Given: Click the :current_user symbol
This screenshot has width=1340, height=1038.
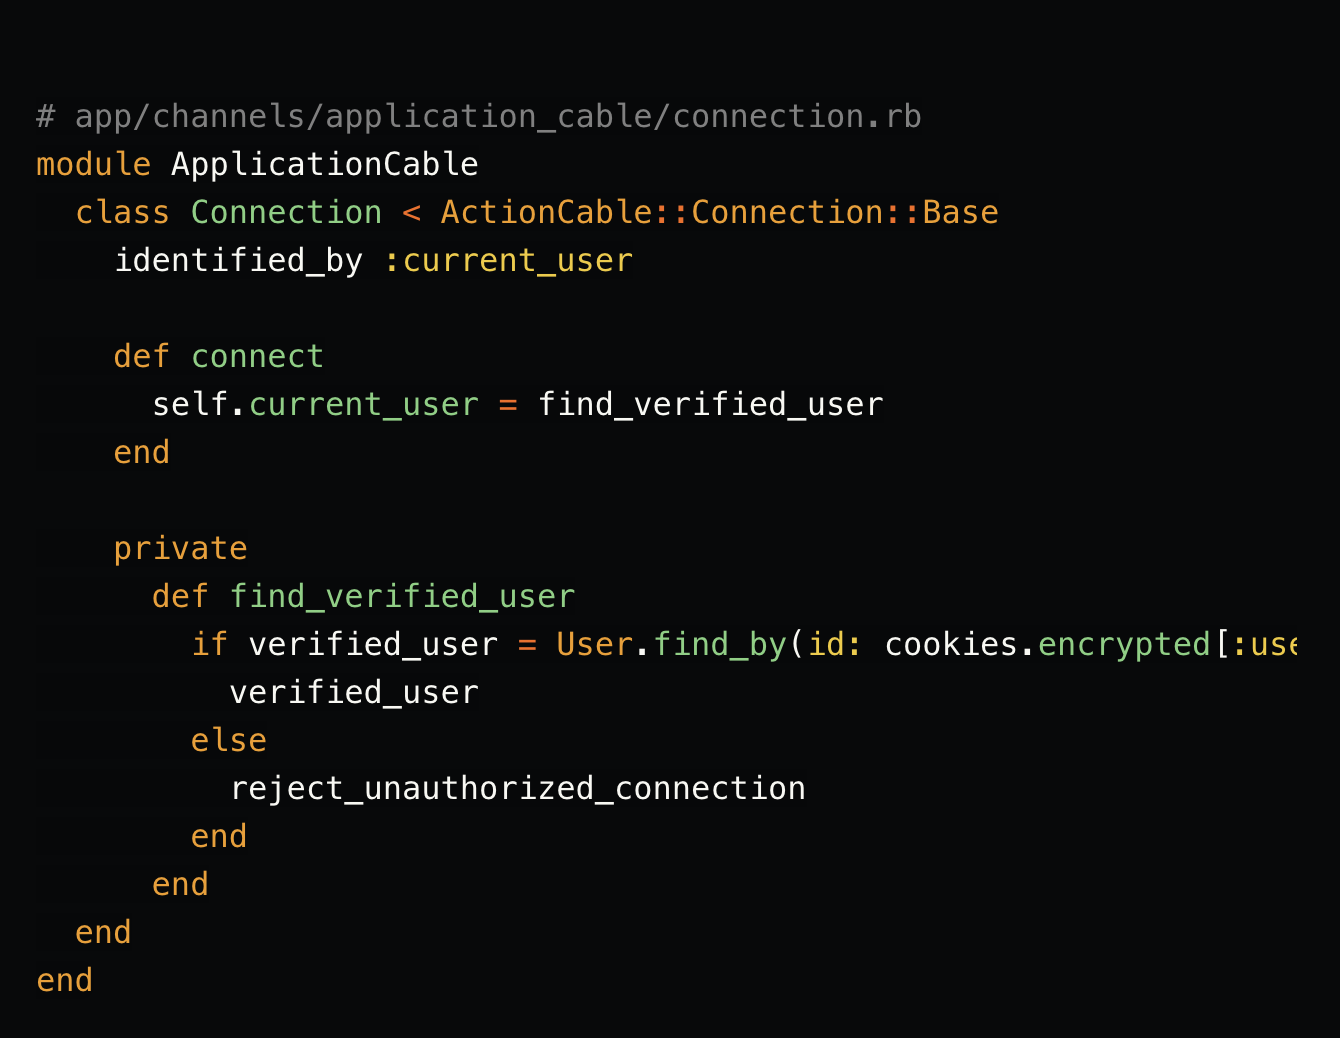Looking at the screenshot, I should [508, 260].
